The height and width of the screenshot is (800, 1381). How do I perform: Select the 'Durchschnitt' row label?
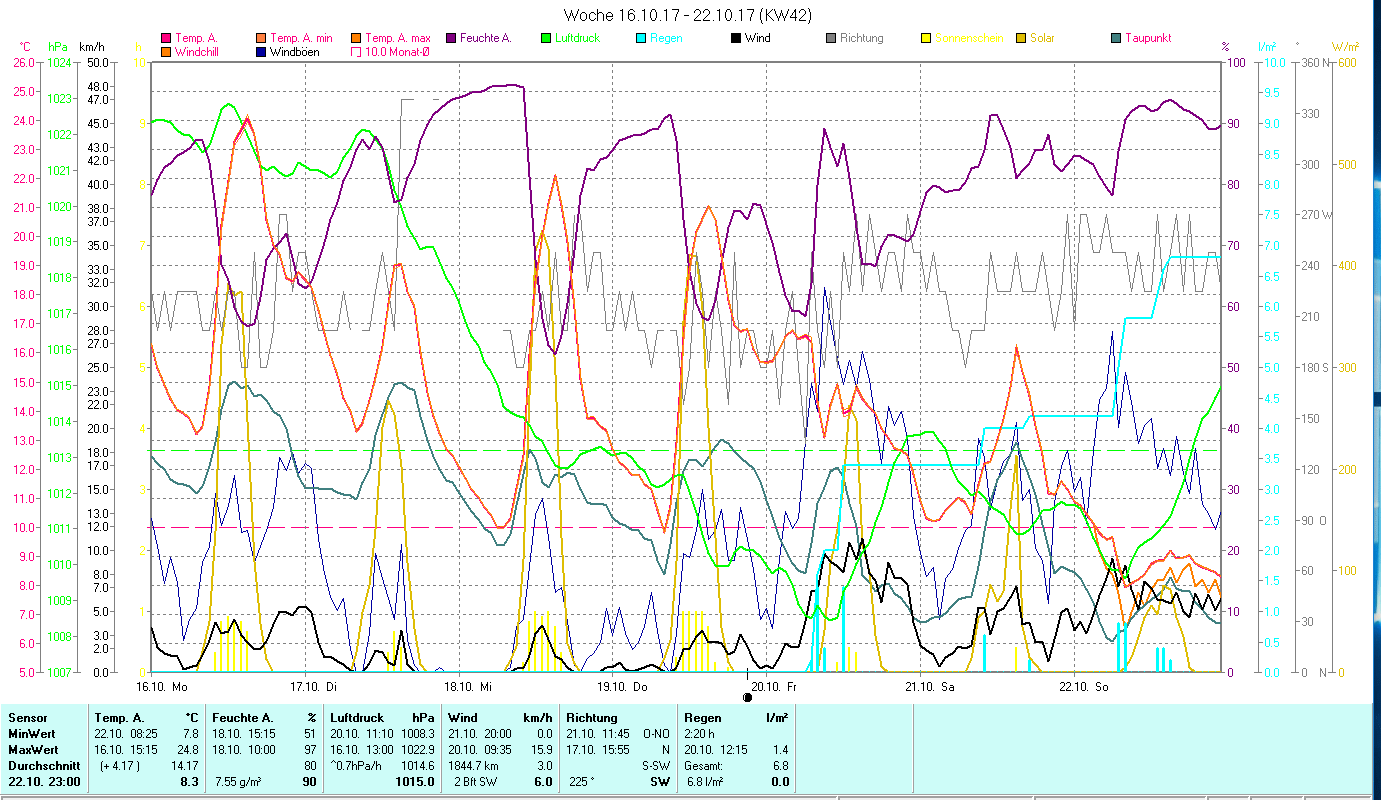coord(43,766)
